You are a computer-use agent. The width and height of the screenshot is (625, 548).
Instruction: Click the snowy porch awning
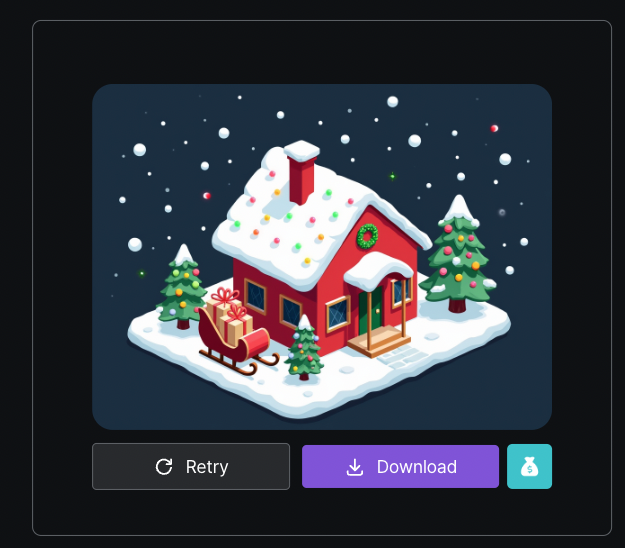tap(377, 270)
